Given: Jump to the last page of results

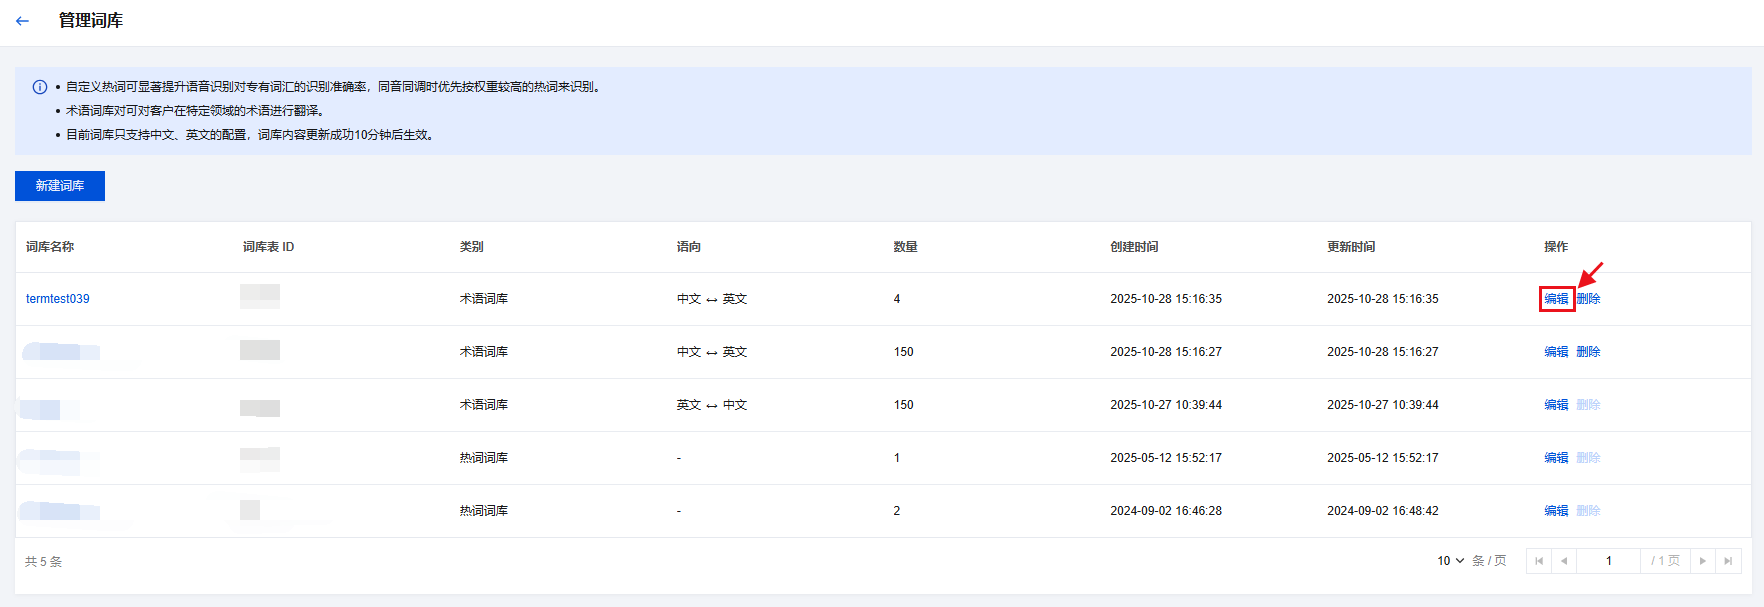Looking at the screenshot, I should click(1728, 561).
